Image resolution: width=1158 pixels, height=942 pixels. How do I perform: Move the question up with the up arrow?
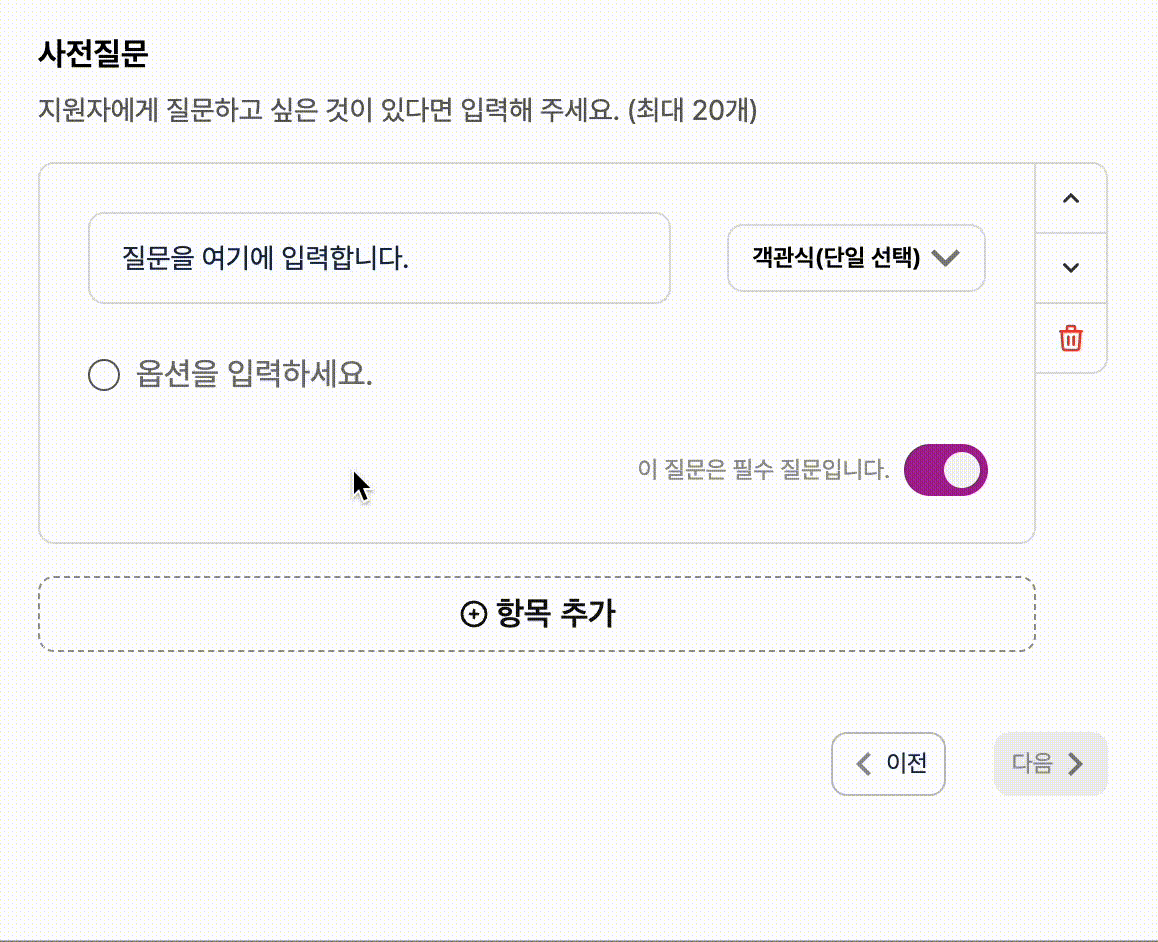point(1070,199)
